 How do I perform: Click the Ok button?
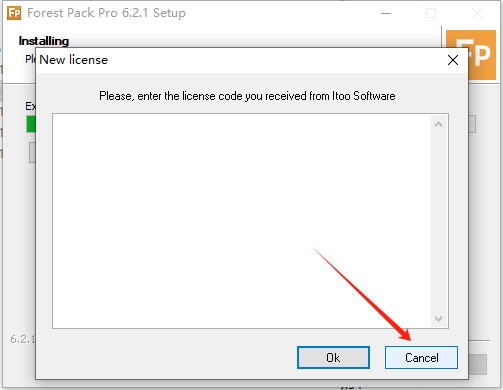(333, 357)
